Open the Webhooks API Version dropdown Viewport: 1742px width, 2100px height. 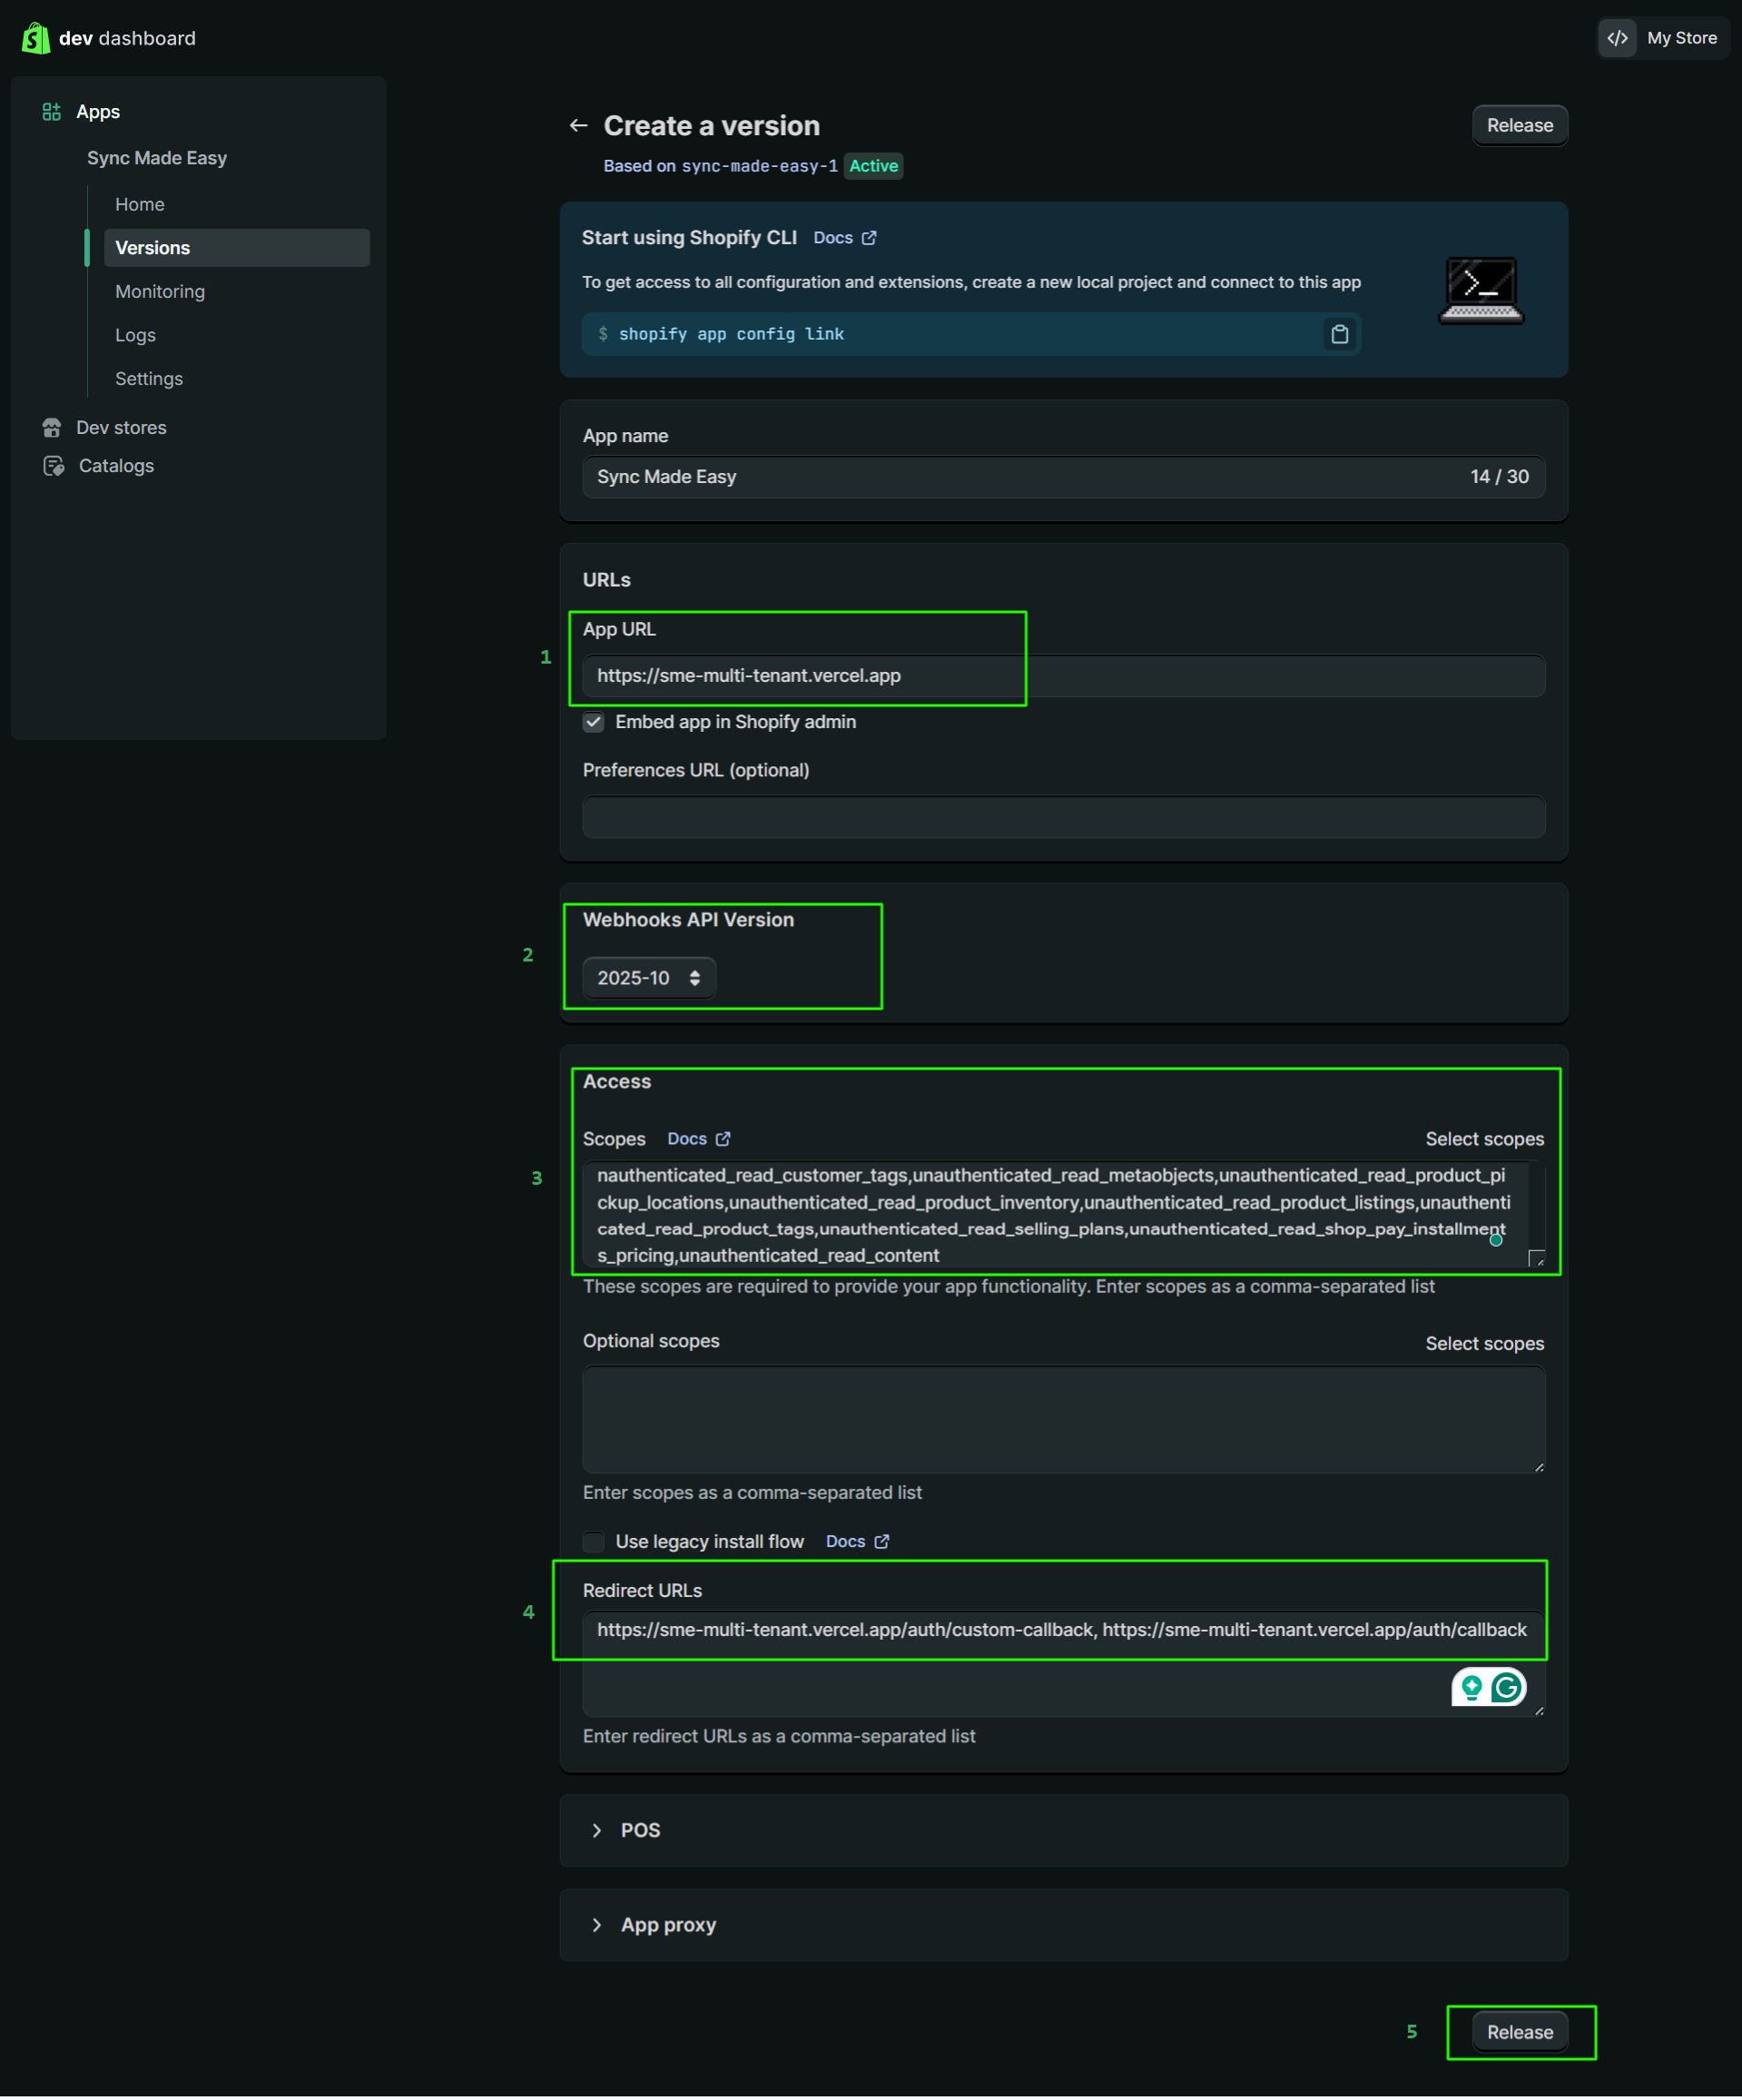pos(649,978)
